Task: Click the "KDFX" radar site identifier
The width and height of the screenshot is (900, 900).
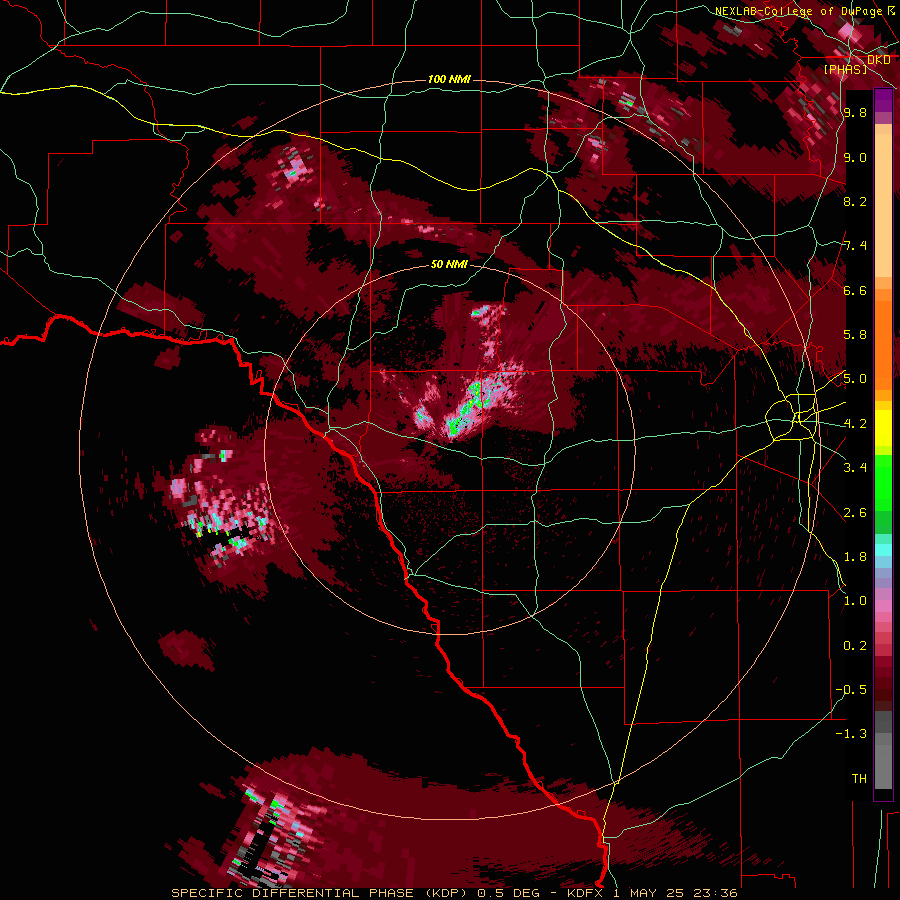Action: coord(585,893)
